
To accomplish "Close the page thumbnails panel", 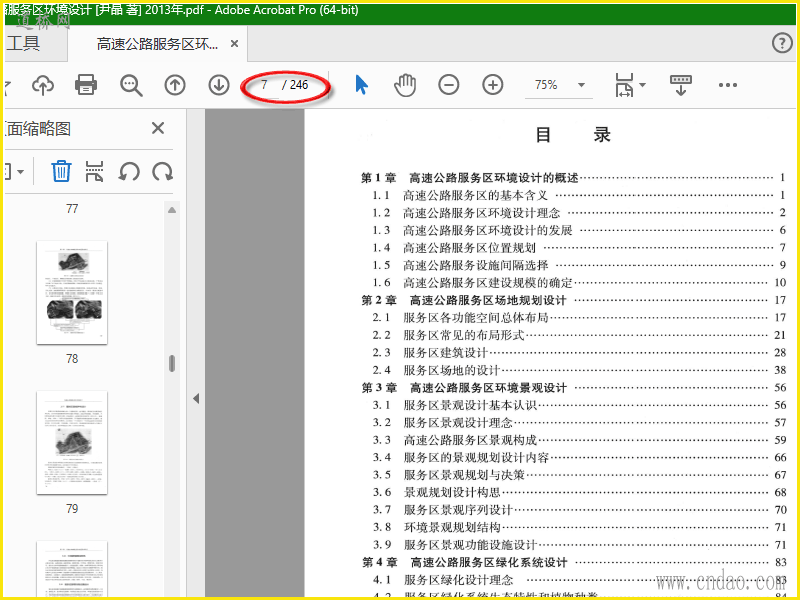I will [158, 128].
